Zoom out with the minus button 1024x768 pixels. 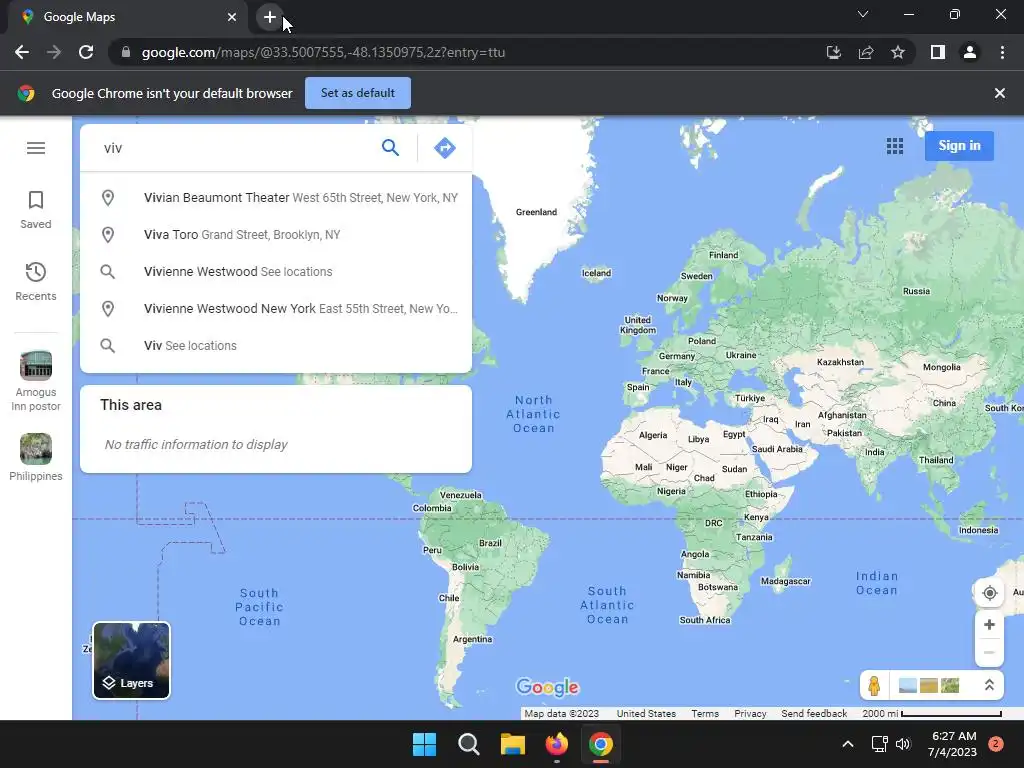click(x=989, y=652)
